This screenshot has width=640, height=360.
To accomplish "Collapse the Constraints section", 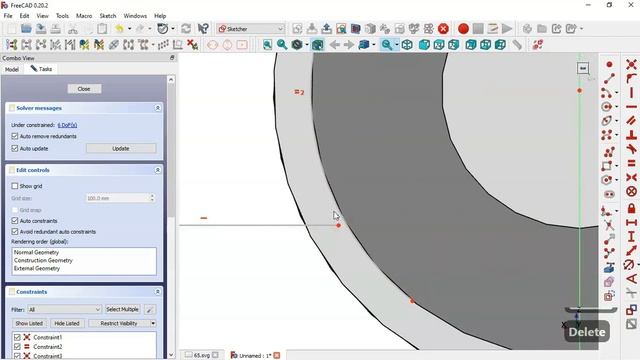I will (x=158, y=292).
